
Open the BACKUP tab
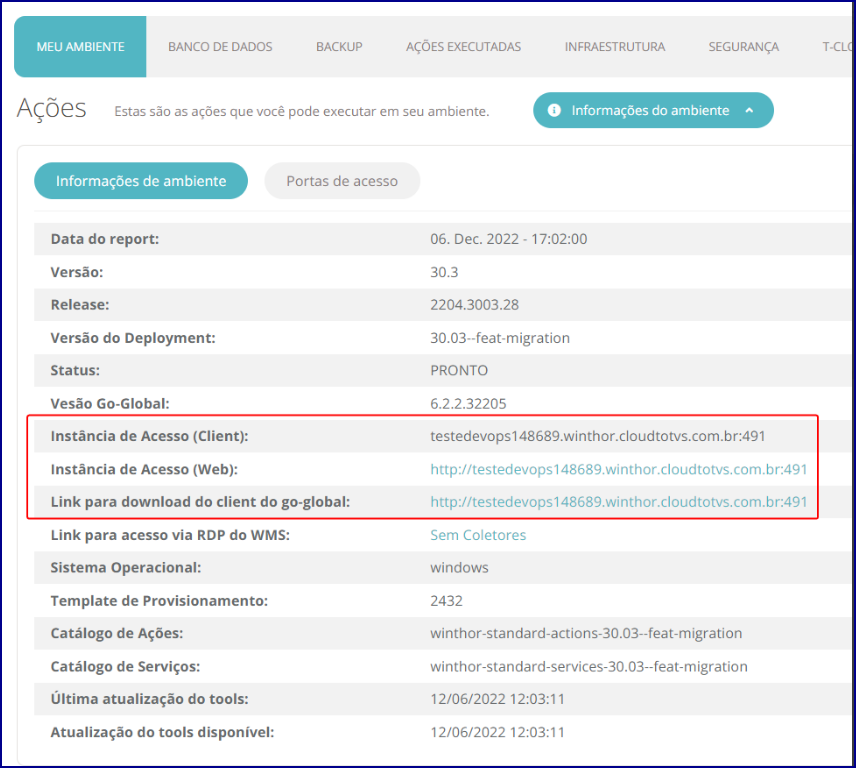[x=339, y=47]
